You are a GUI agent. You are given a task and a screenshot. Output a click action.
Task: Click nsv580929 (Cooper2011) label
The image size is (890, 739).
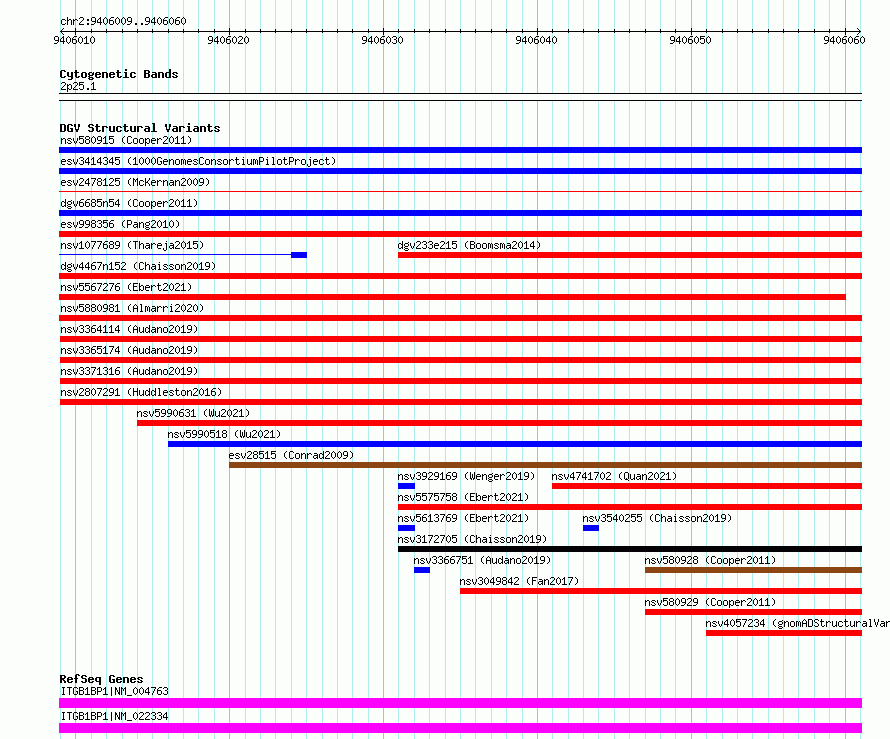point(710,602)
